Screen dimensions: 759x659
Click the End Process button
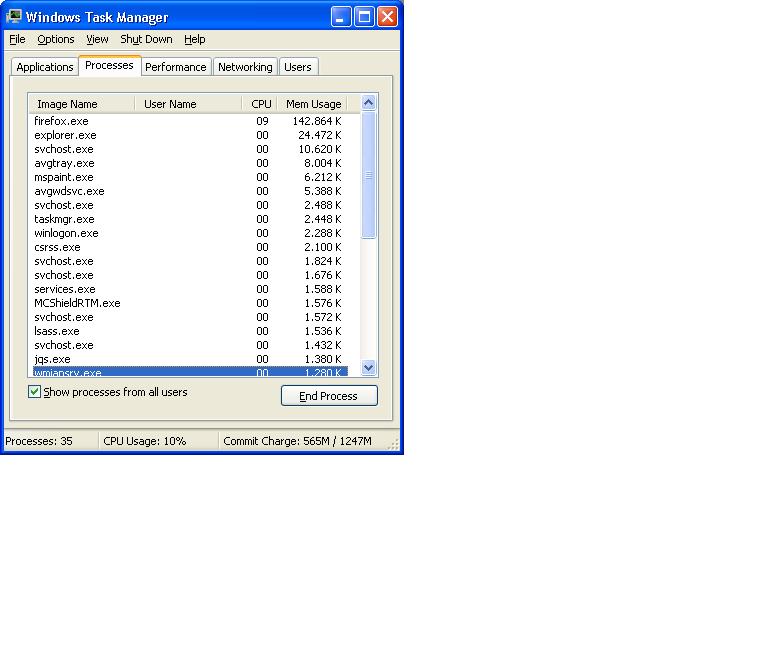pyautogui.click(x=329, y=396)
